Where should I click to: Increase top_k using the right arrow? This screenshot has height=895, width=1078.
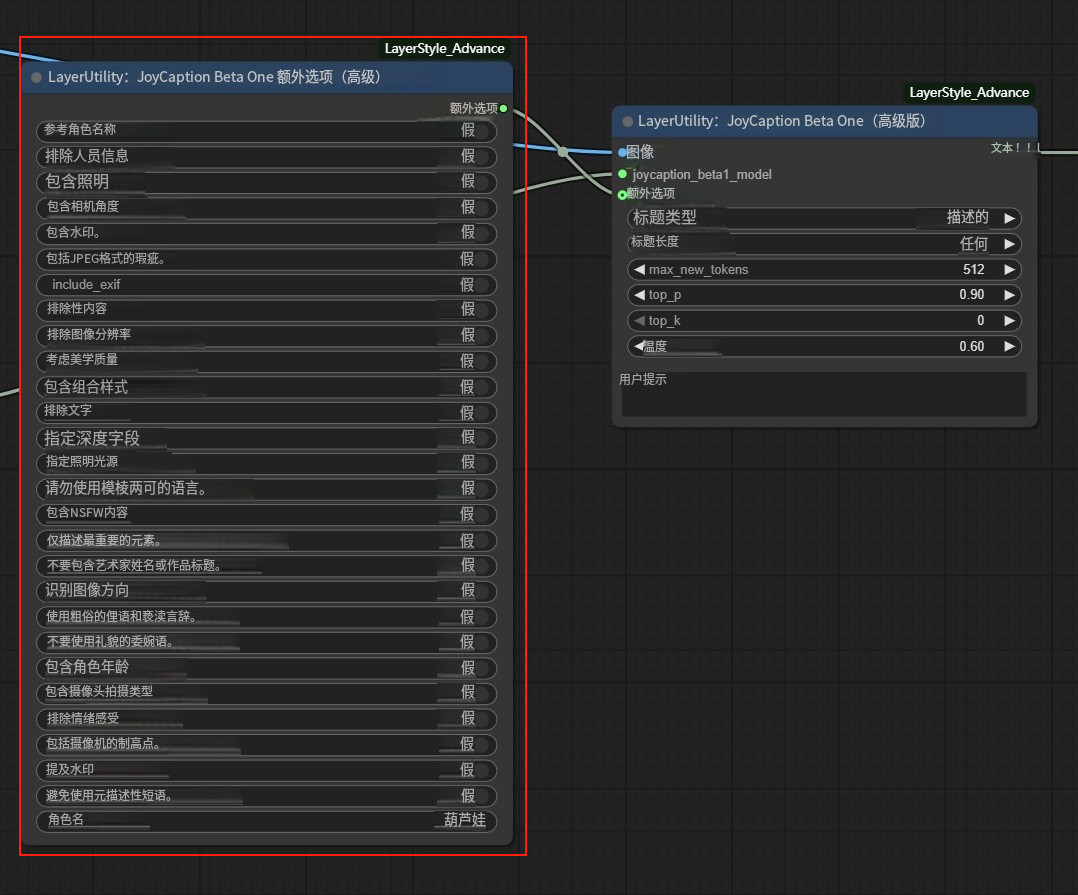[1009, 320]
